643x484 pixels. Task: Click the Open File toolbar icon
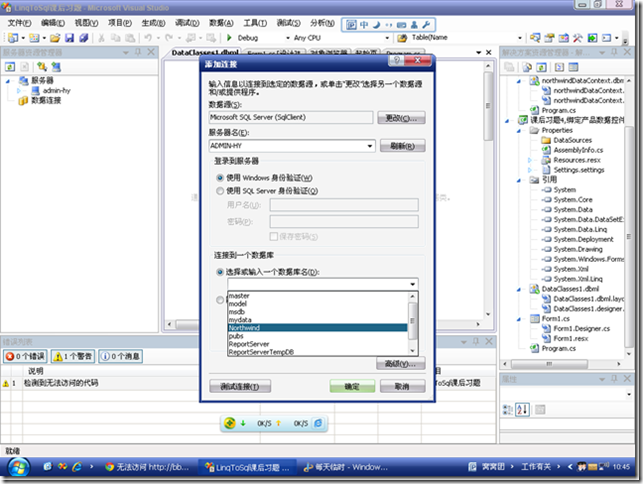click(x=55, y=38)
